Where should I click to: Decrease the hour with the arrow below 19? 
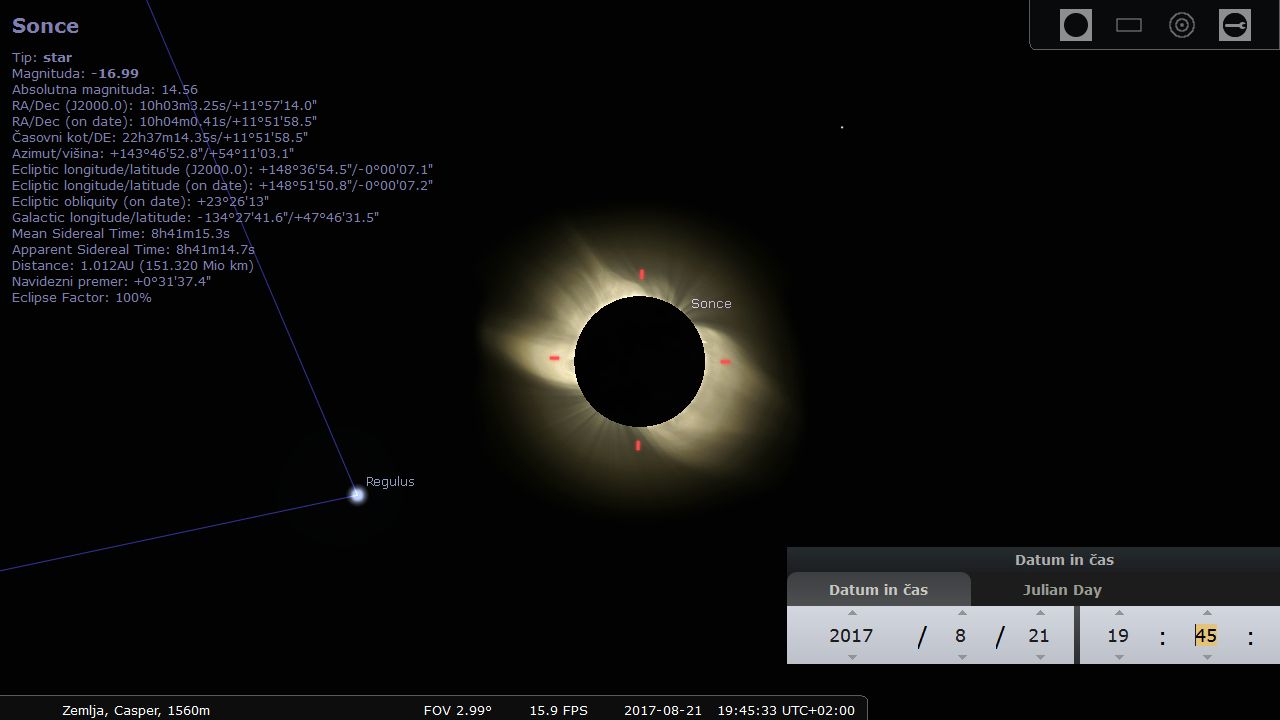(1119, 657)
